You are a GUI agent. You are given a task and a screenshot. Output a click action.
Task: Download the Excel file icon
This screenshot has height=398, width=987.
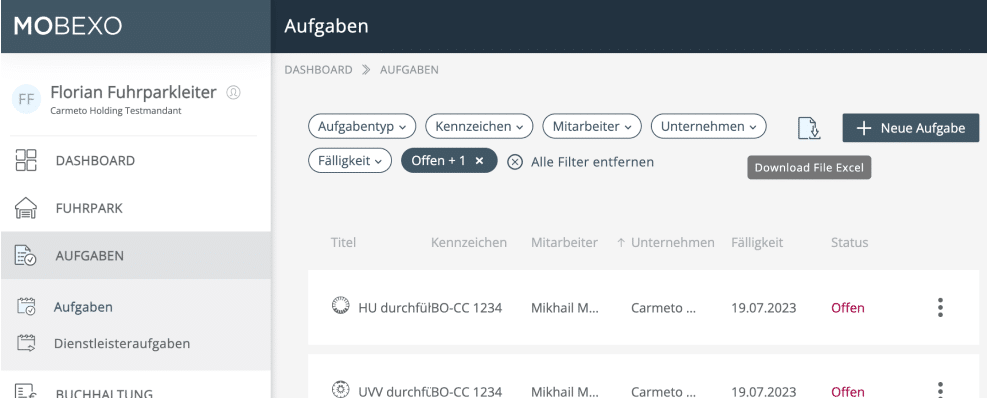(809, 128)
